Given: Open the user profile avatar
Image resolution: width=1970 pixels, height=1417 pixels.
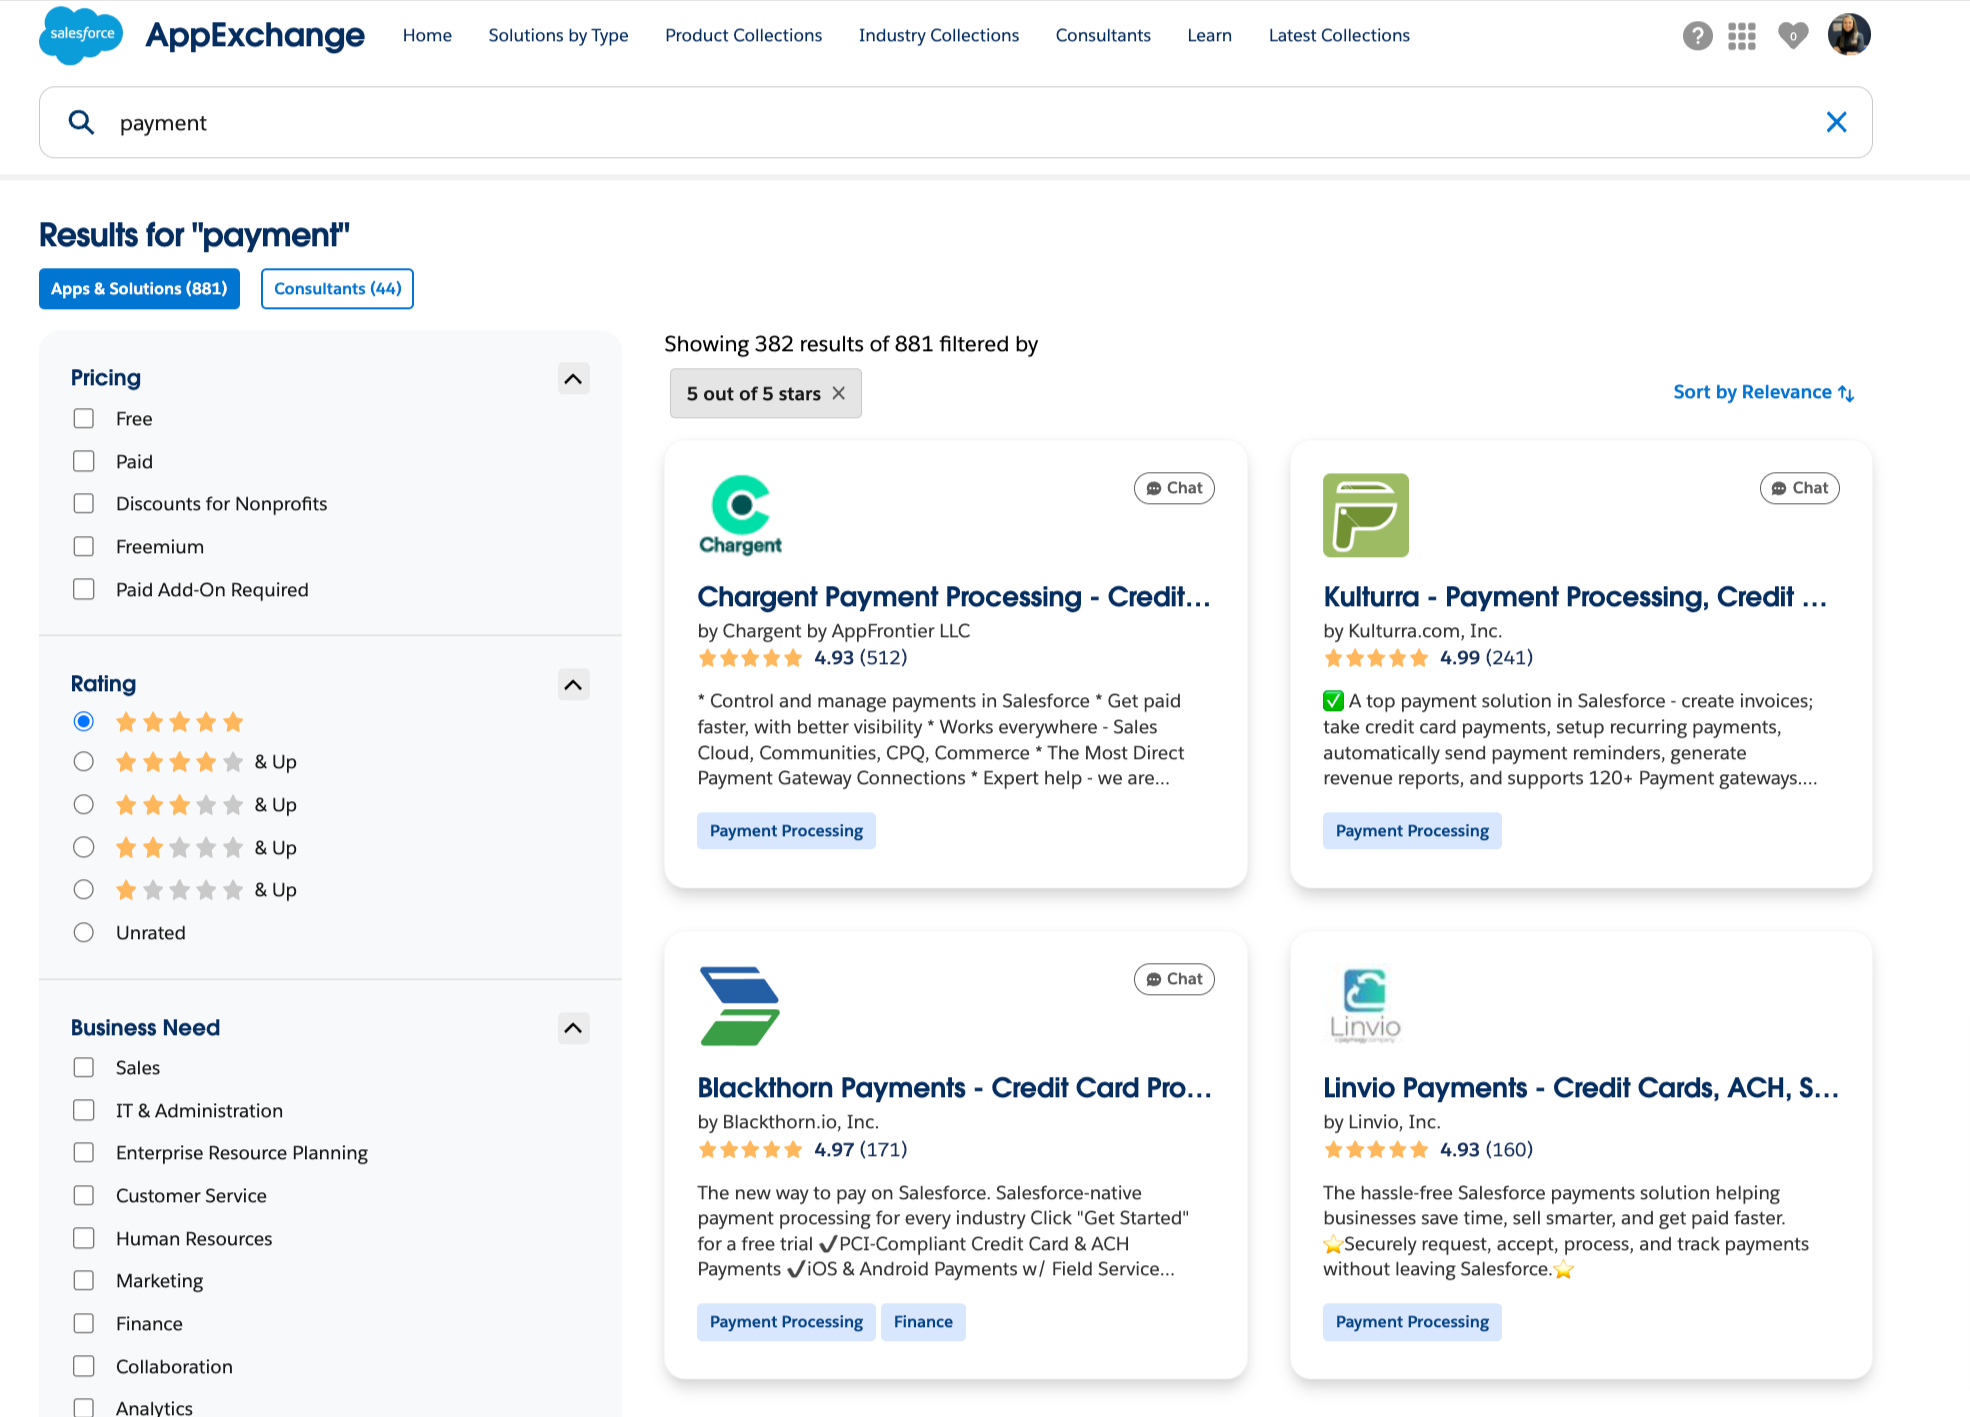Looking at the screenshot, I should 1849,35.
